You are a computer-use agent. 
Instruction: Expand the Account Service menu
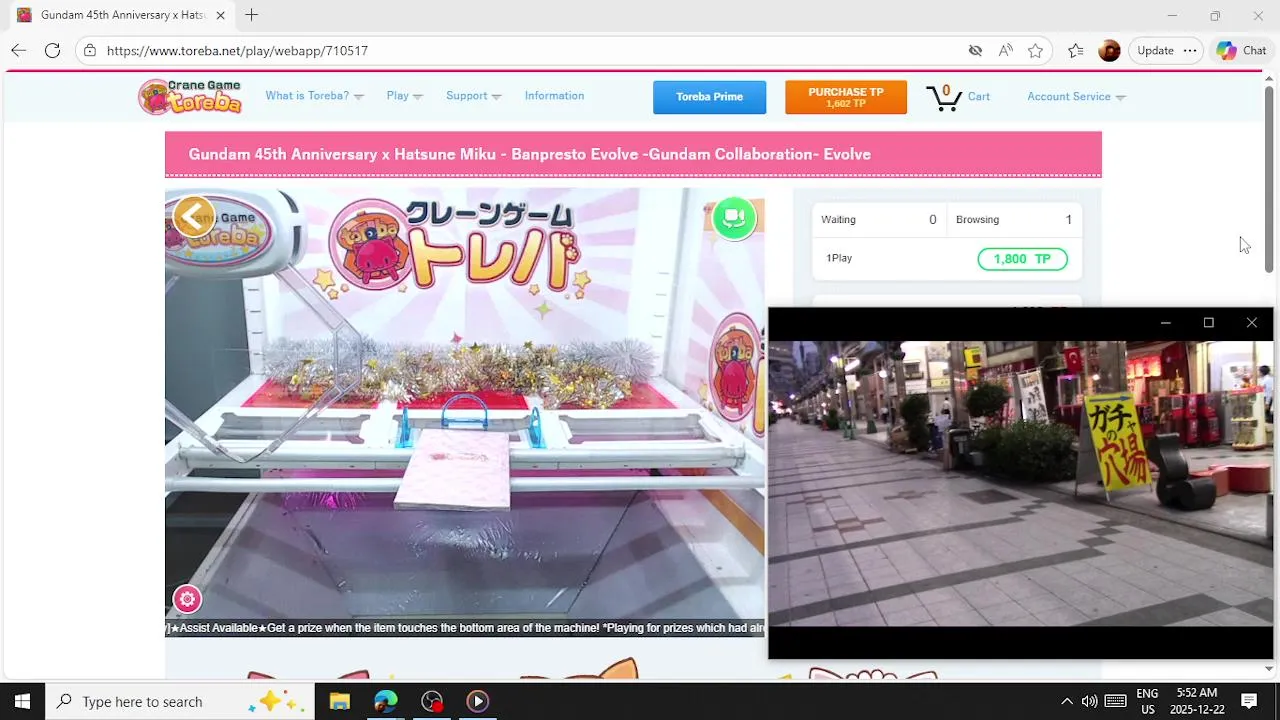click(1076, 97)
